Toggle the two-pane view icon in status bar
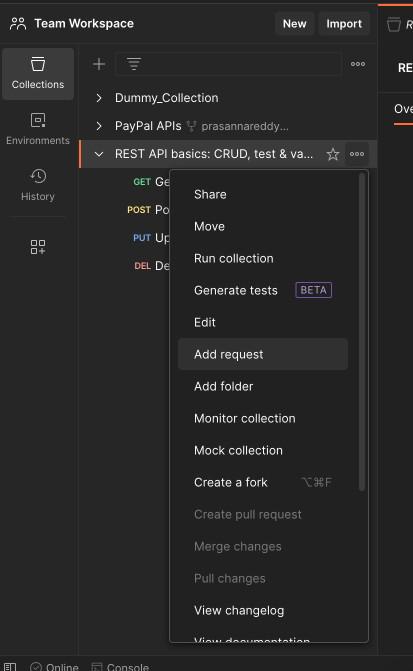This screenshot has height=671, width=413. coord(10,667)
